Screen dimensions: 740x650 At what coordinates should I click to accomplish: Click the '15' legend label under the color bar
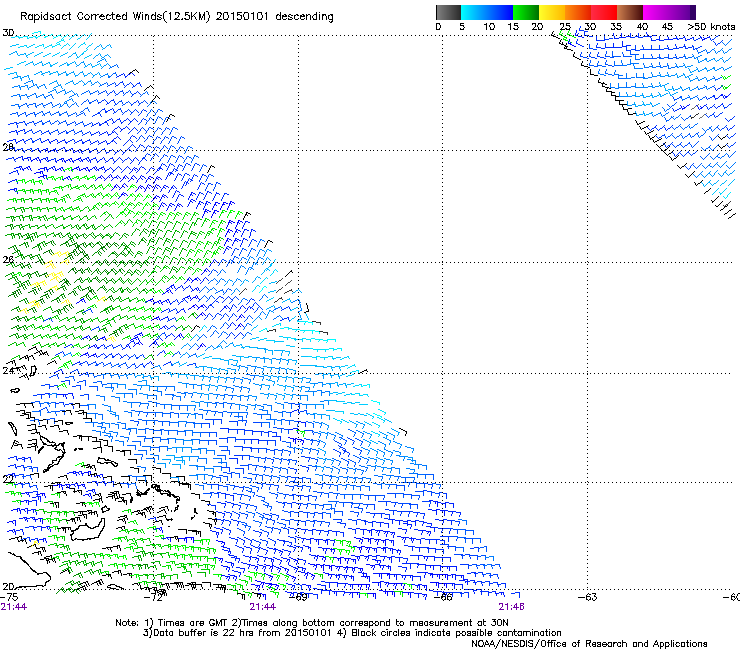[x=513, y=27]
